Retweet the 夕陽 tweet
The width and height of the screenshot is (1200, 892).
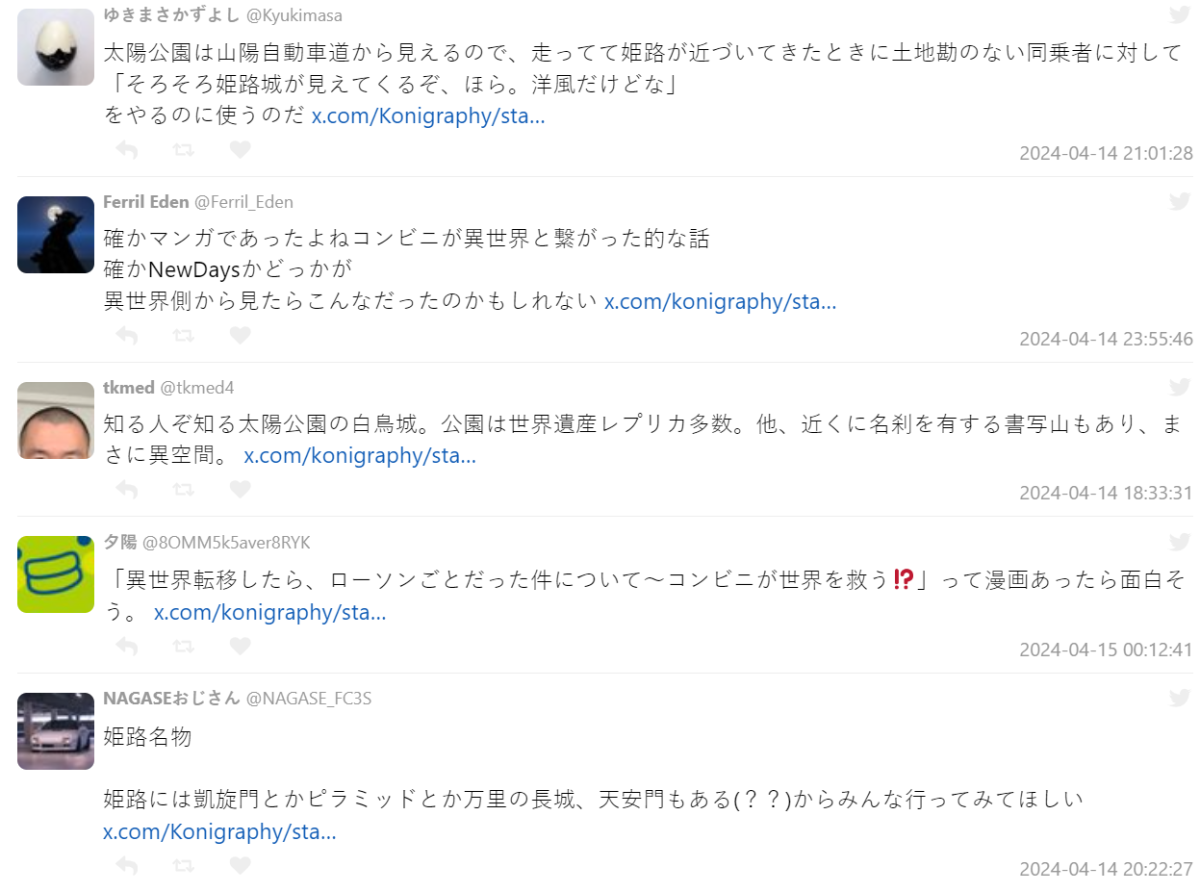[x=184, y=646]
